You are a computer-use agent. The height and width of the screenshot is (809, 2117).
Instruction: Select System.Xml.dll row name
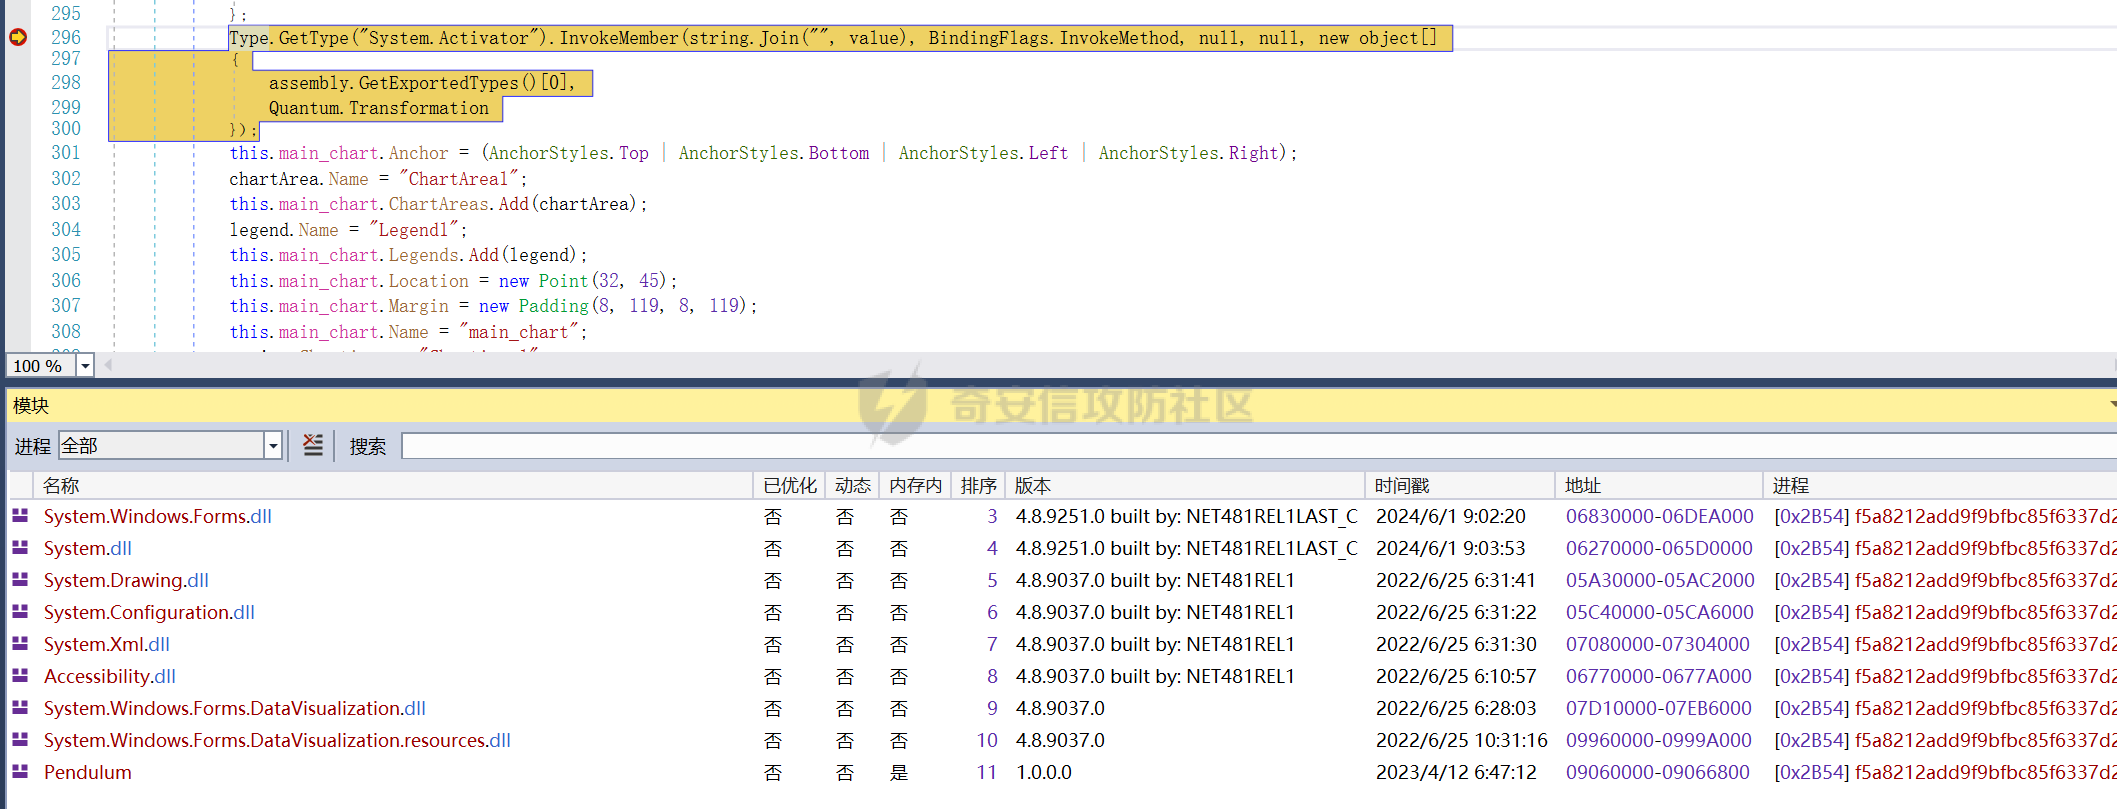coord(107,644)
